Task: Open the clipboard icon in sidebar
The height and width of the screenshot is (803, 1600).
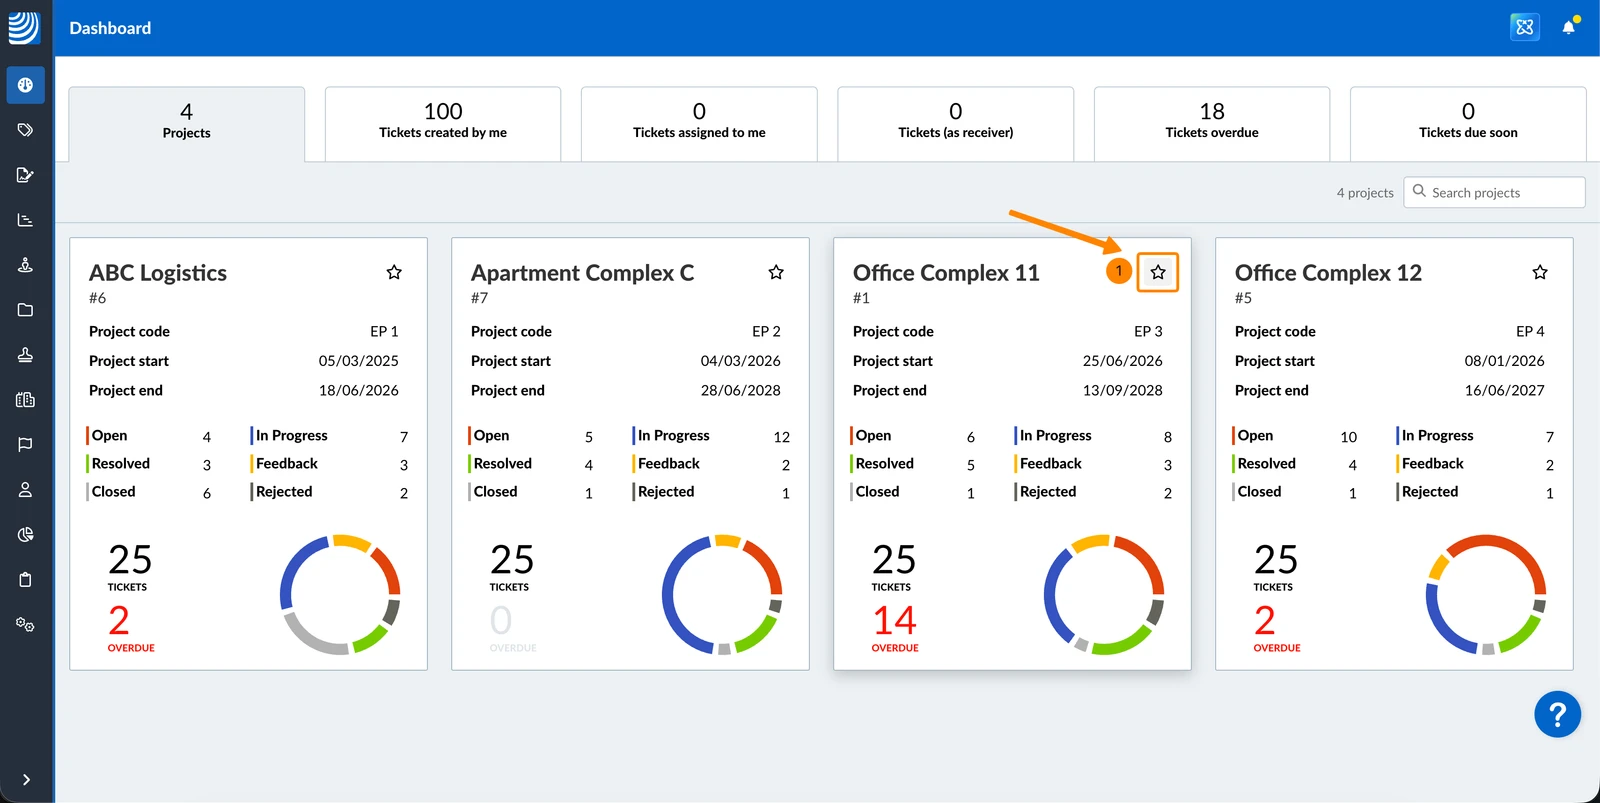Action: click(x=25, y=579)
